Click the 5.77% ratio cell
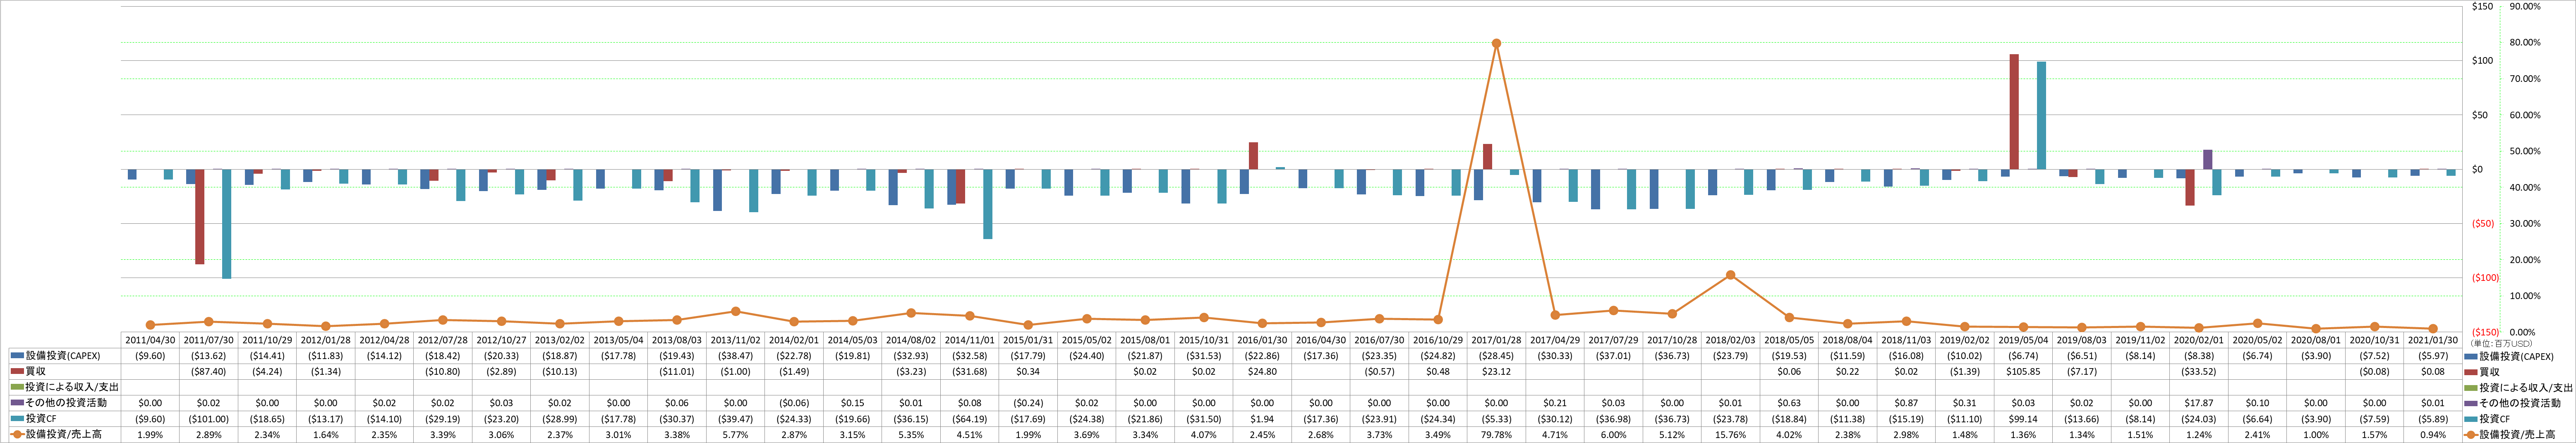The height and width of the screenshot is (443, 2576). pos(735,435)
